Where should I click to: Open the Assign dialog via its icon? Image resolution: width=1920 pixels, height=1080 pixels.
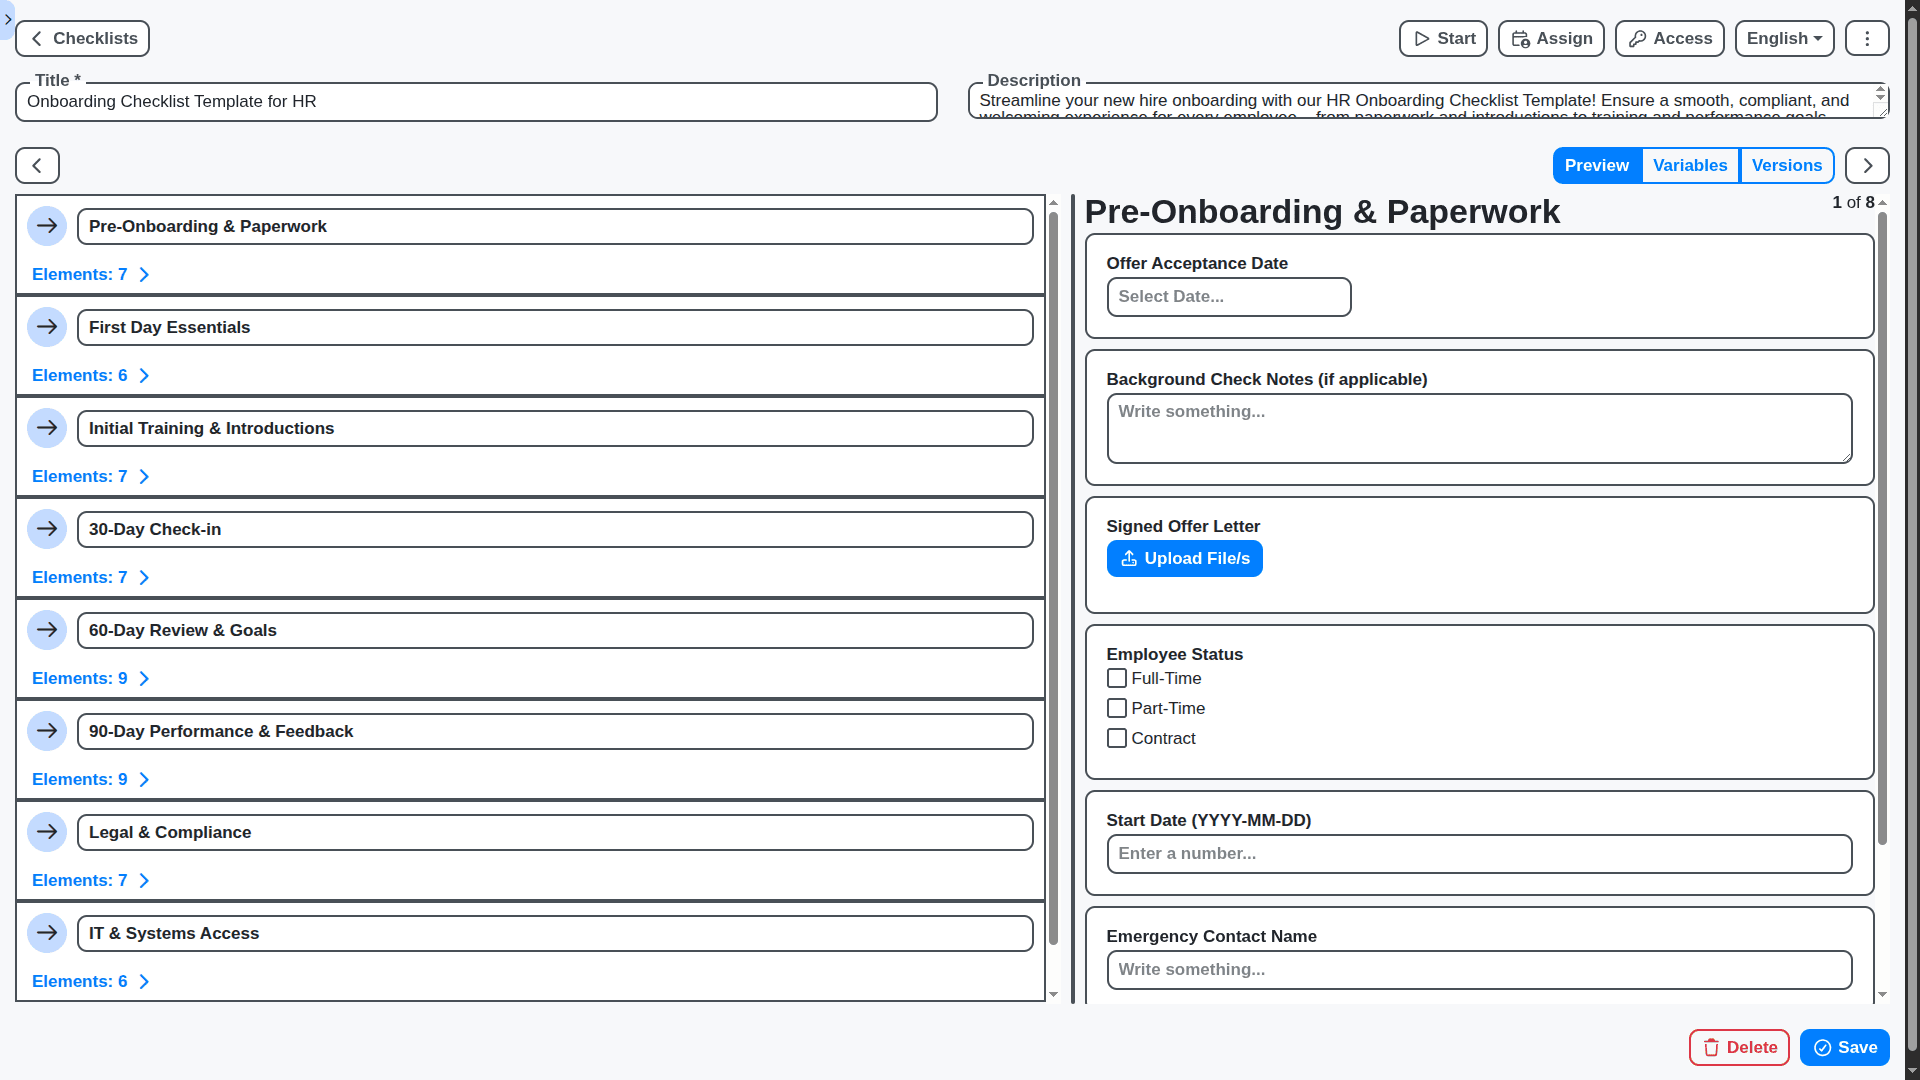coord(1521,38)
